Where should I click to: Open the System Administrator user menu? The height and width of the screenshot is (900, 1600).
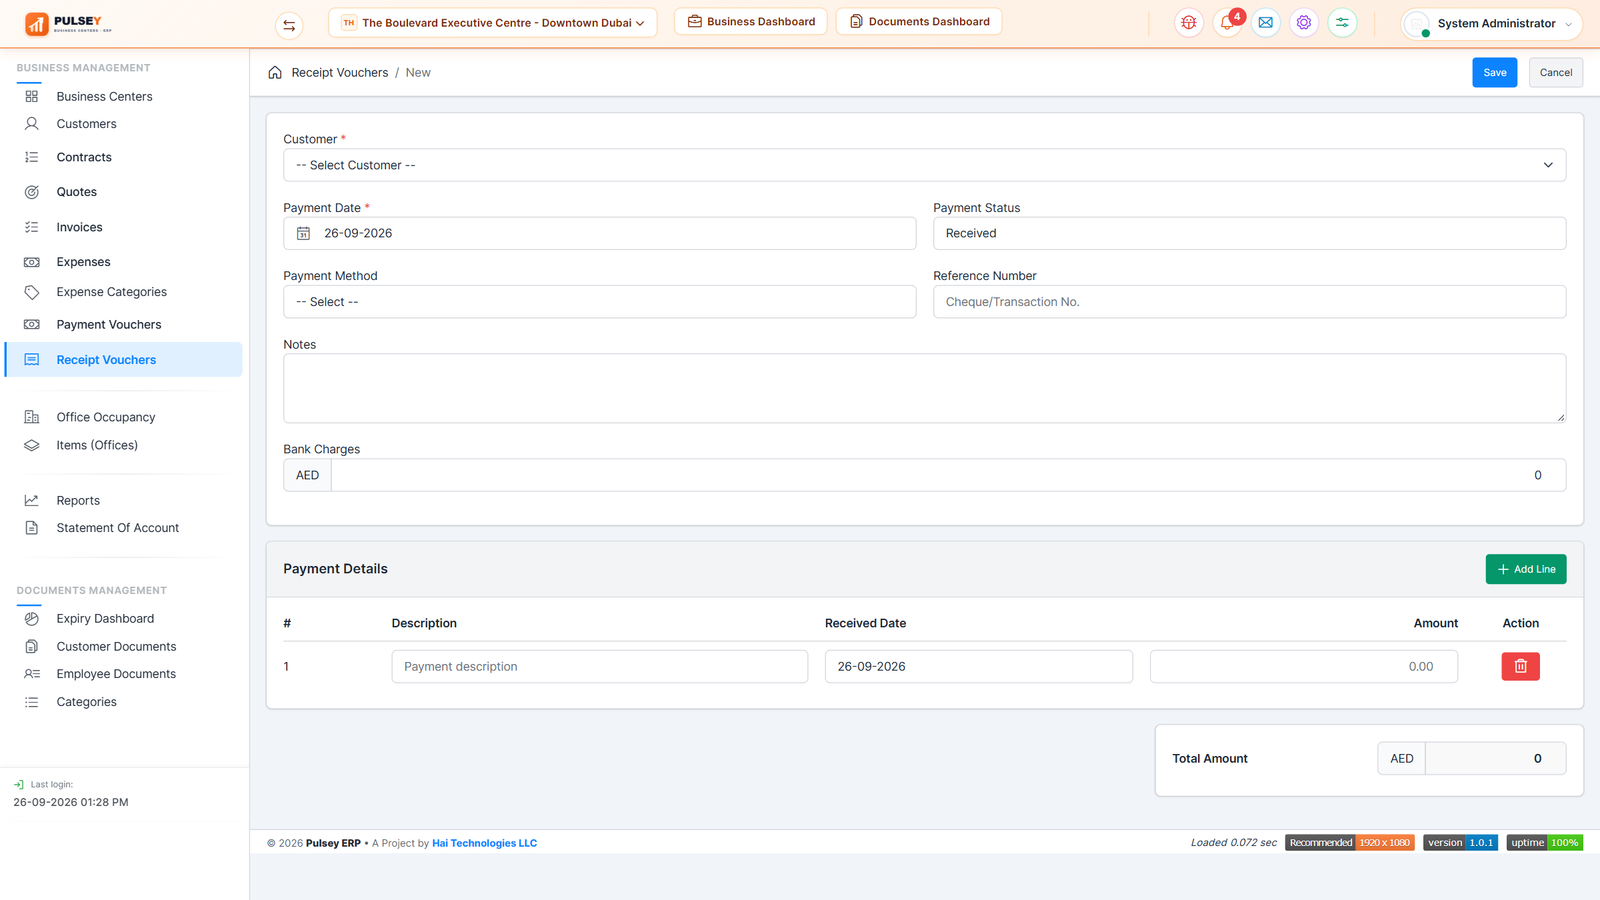pos(1491,23)
